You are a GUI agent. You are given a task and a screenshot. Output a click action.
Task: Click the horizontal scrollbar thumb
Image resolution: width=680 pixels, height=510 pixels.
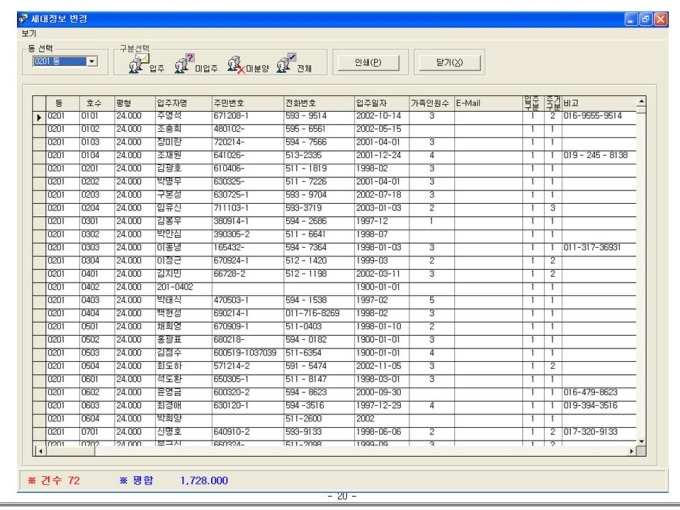70,451
